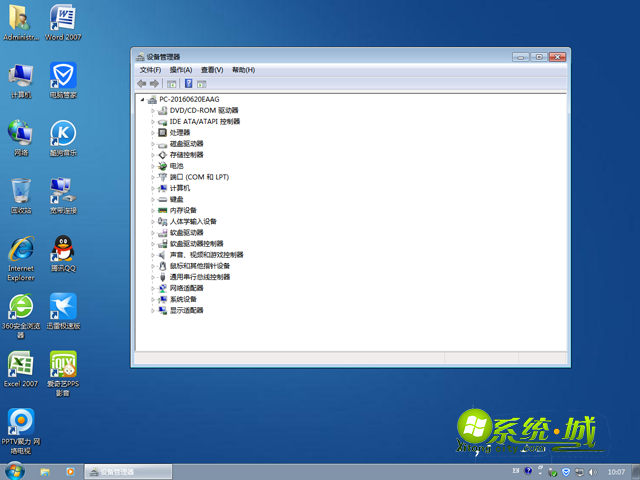Click the Back arrow toolbar icon
The height and width of the screenshot is (480, 640).
click(x=142, y=84)
